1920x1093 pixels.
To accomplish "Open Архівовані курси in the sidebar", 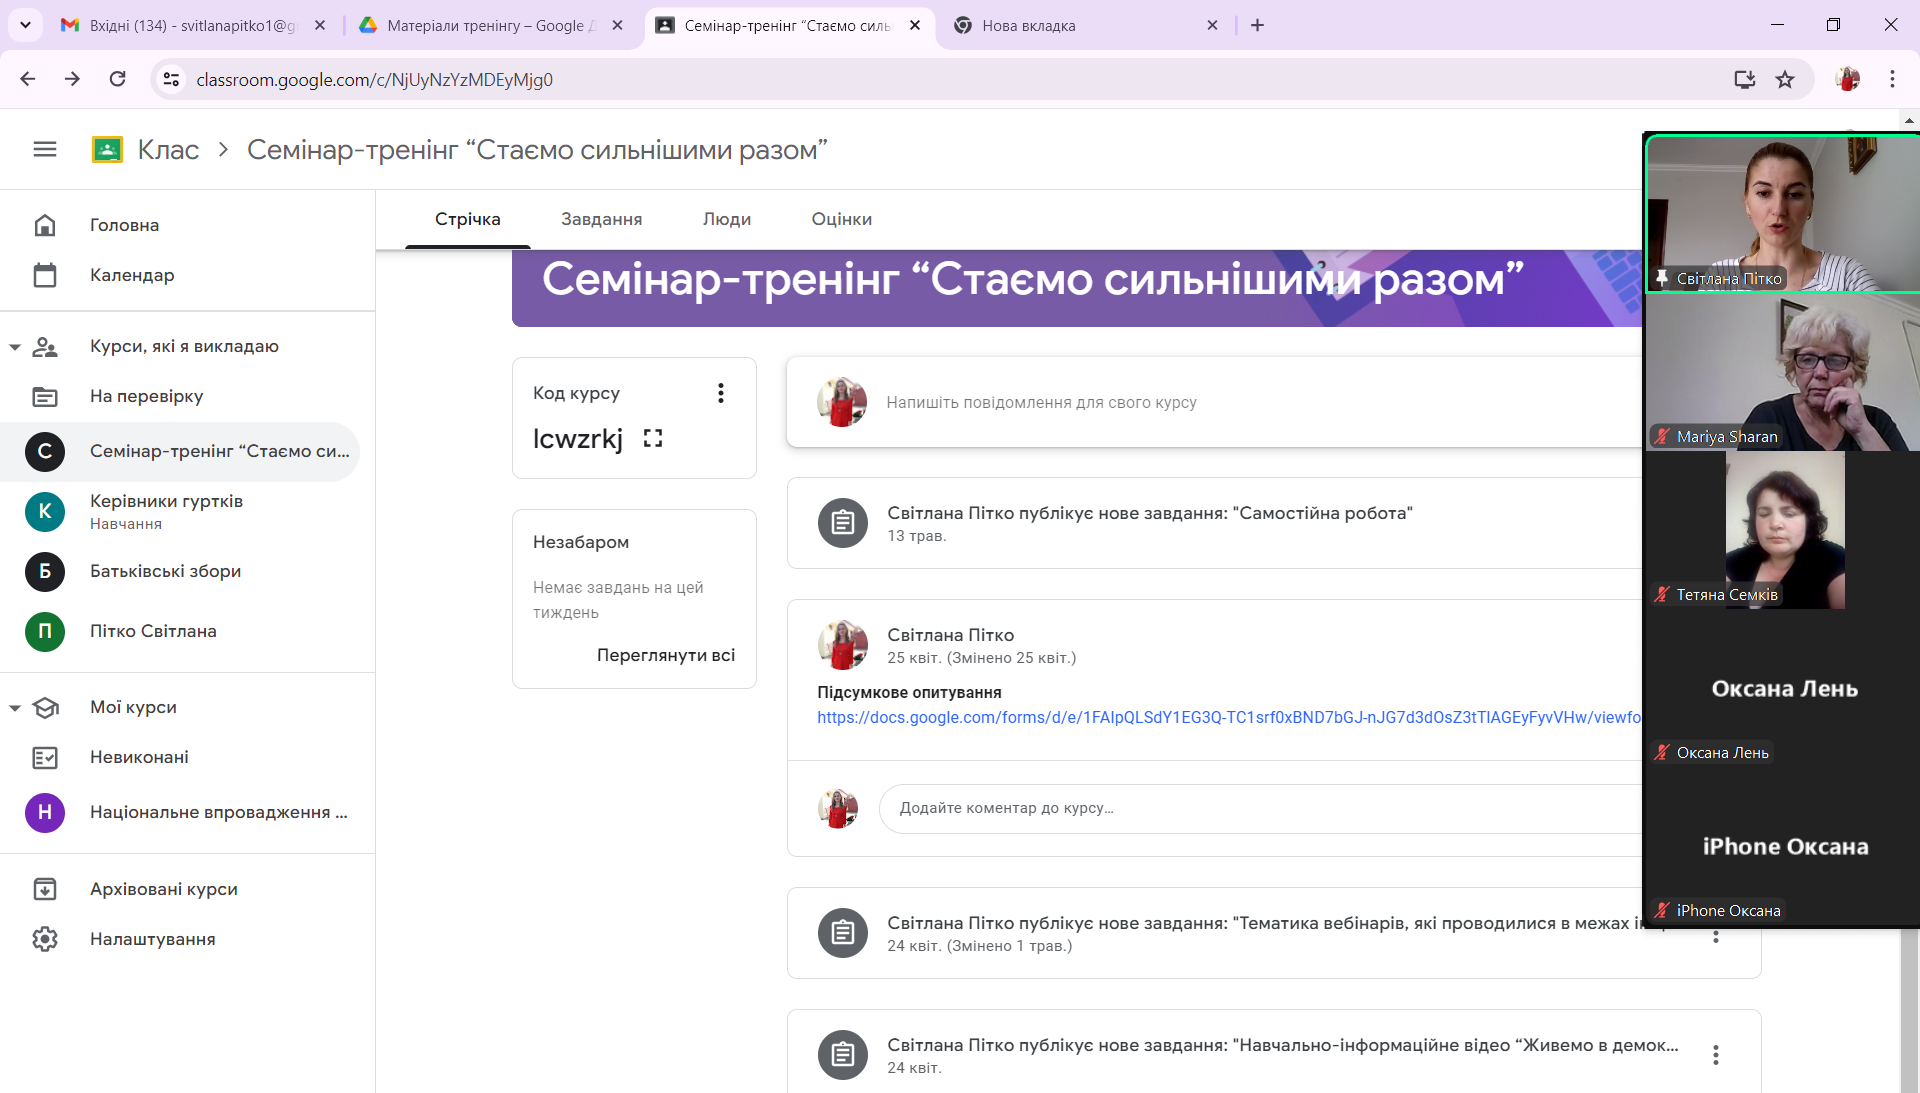I will pos(163,889).
